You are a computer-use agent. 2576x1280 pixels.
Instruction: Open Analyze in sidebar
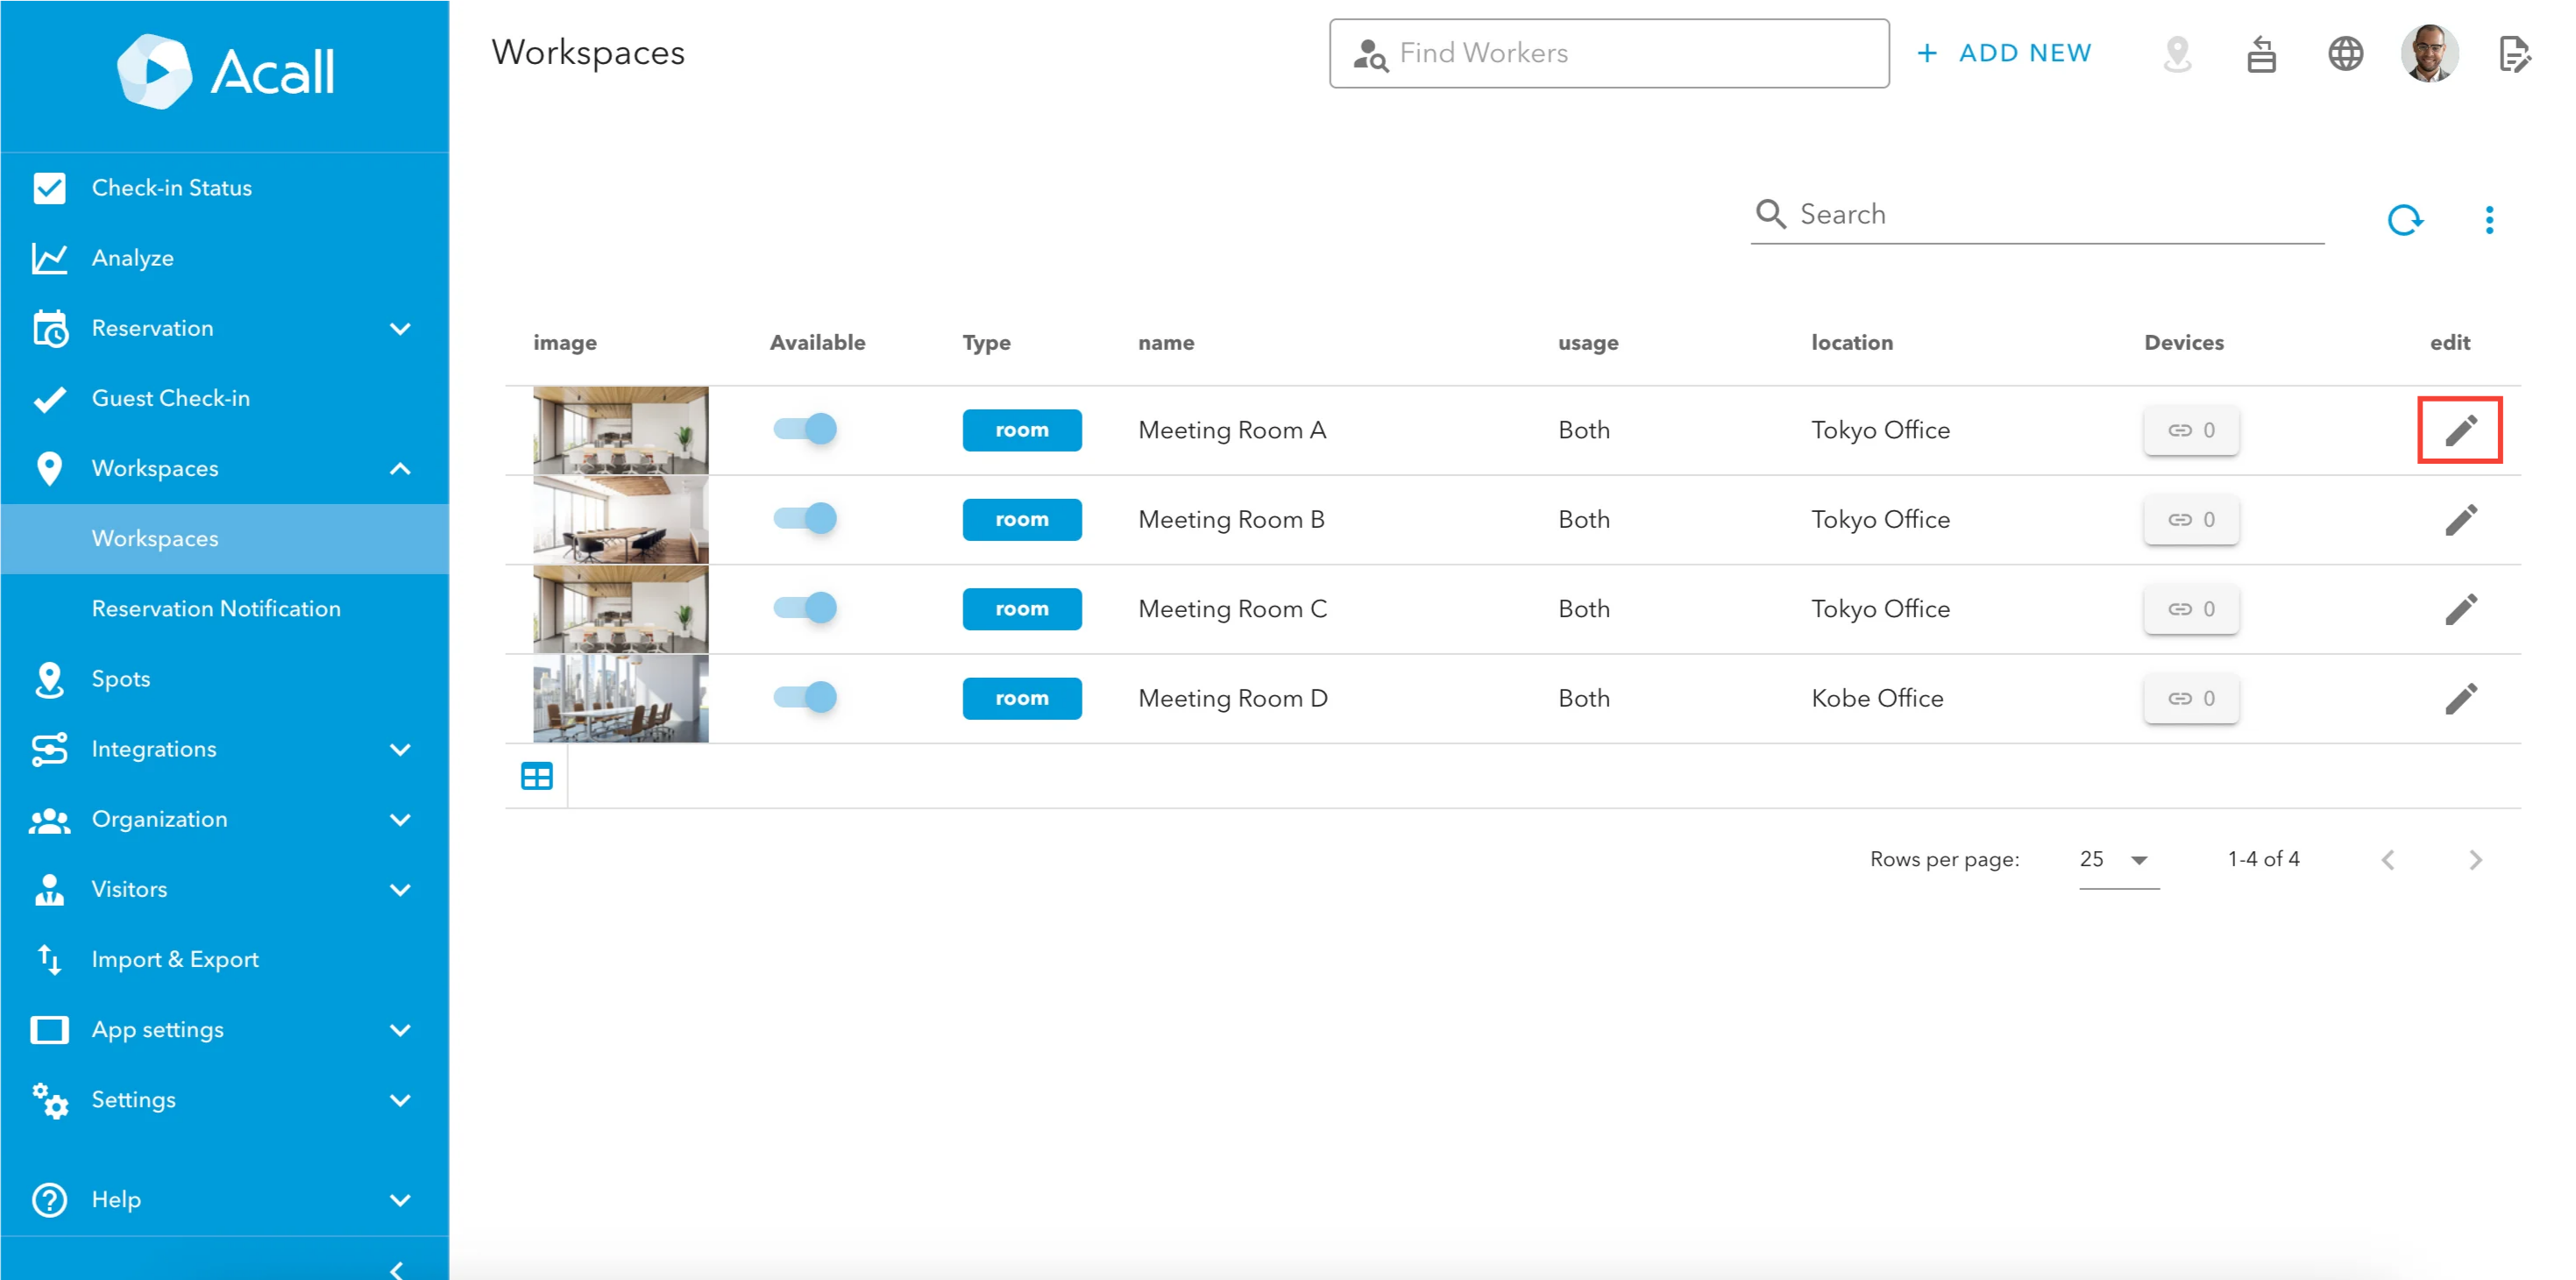coord(224,258)
